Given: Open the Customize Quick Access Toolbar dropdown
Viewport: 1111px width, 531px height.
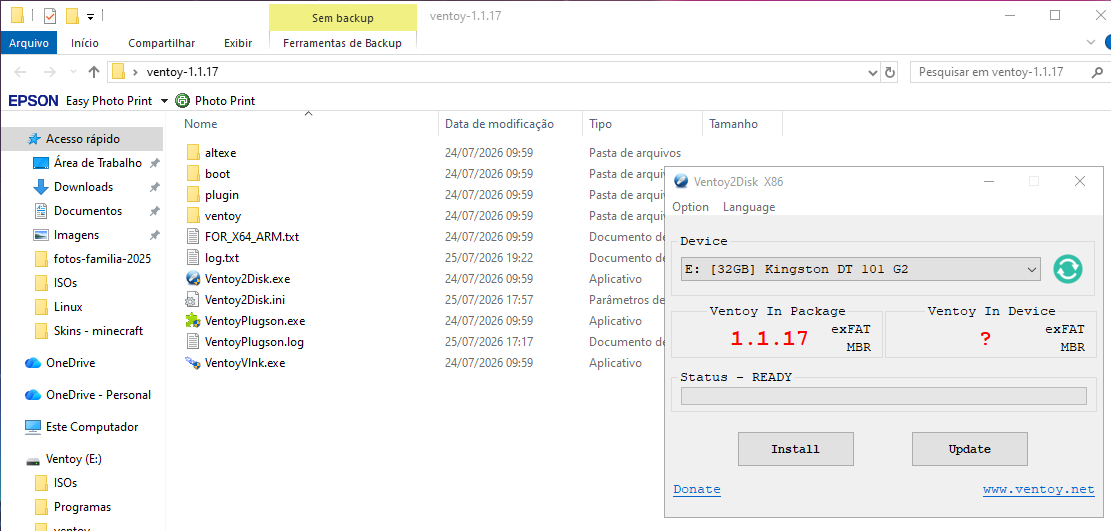Looking at the screenshot, I should point(91,16).
